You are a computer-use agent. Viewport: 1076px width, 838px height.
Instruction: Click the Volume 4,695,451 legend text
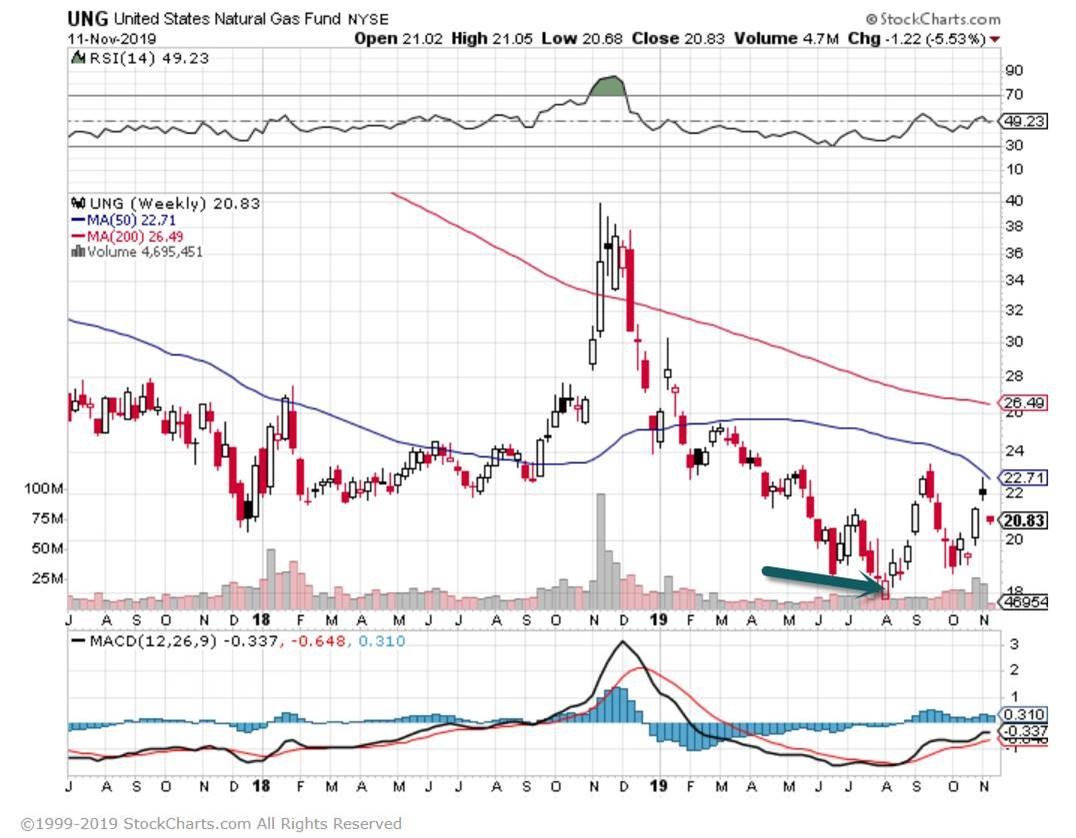[145, 252]
